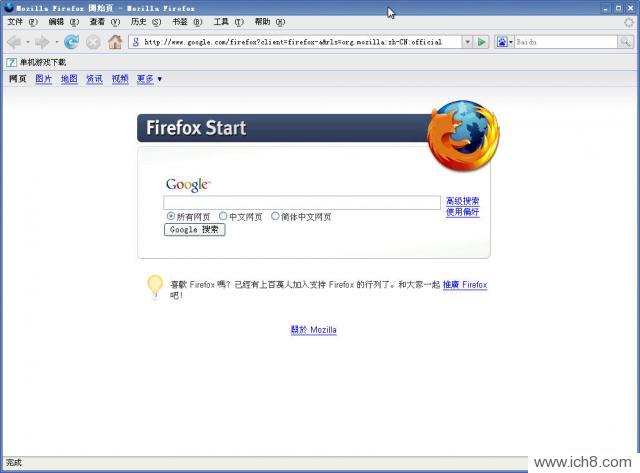Image resolution: width=640 pixels, height=473 pixels.
Task: Go to the Home page
Action: (x=115, y=42)
